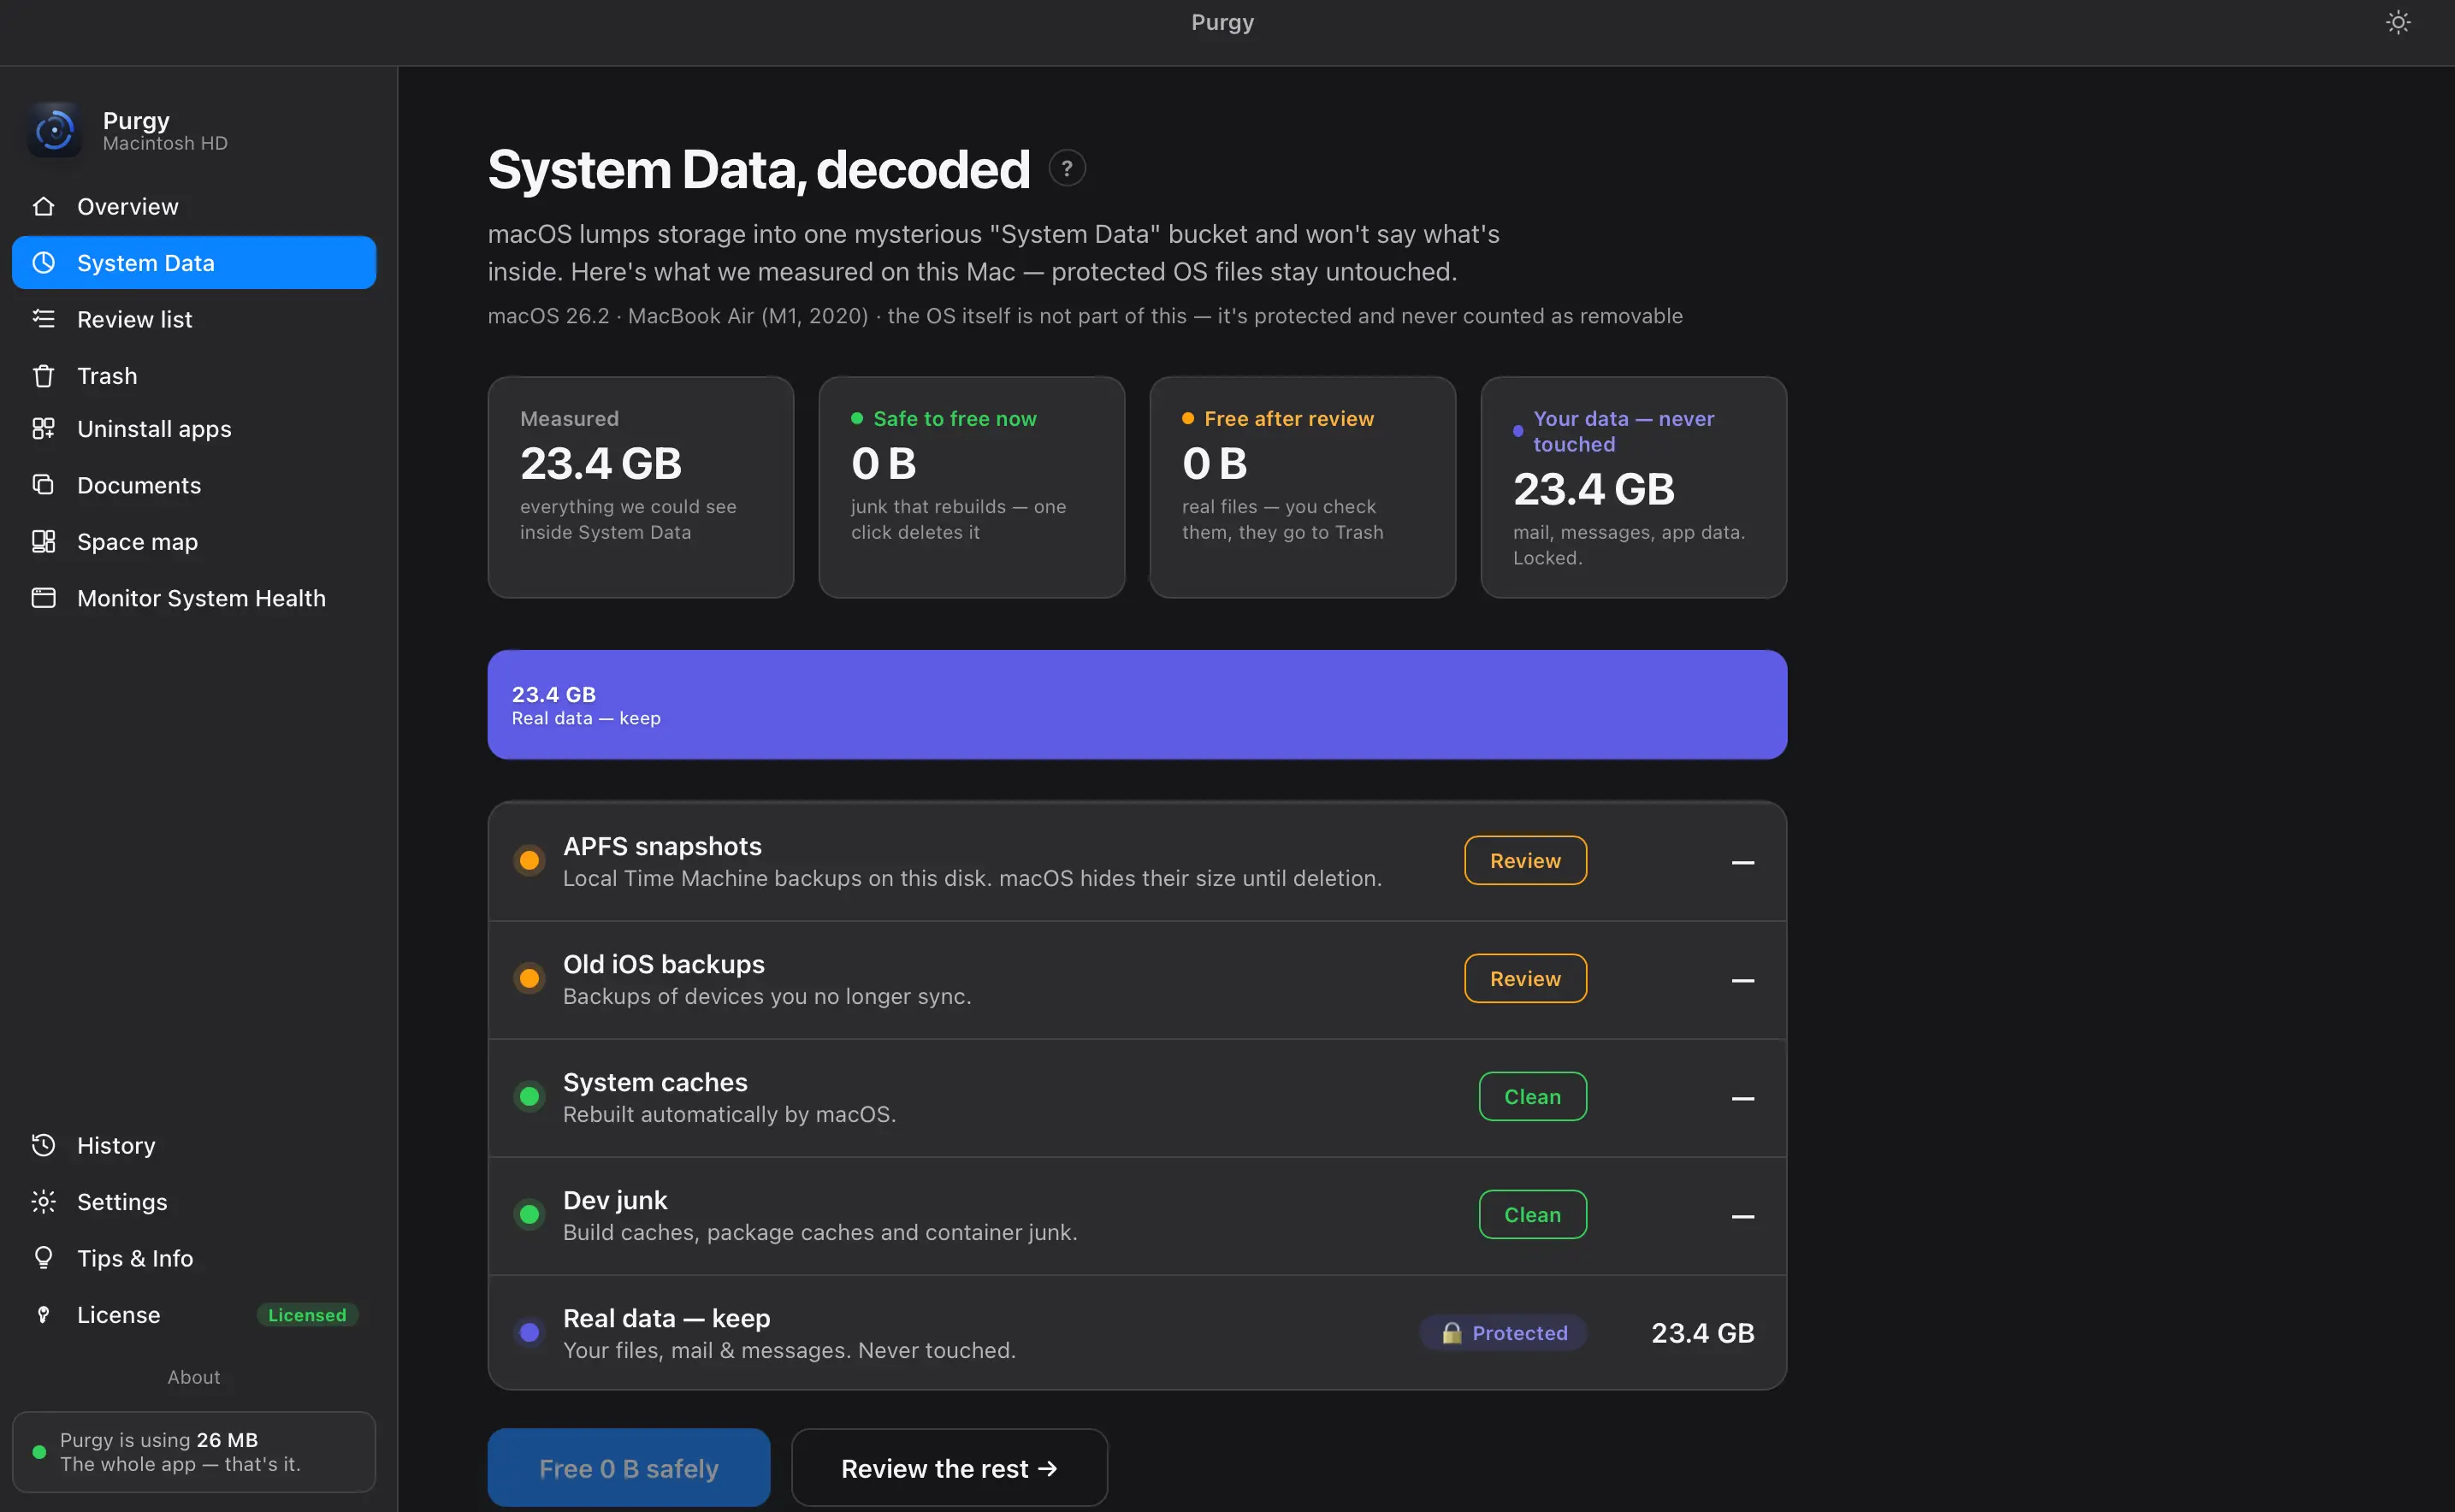Screen dimensions: 2455x1512
Task: Click the Uninstall apps grid icon
Action: (43, 429)
